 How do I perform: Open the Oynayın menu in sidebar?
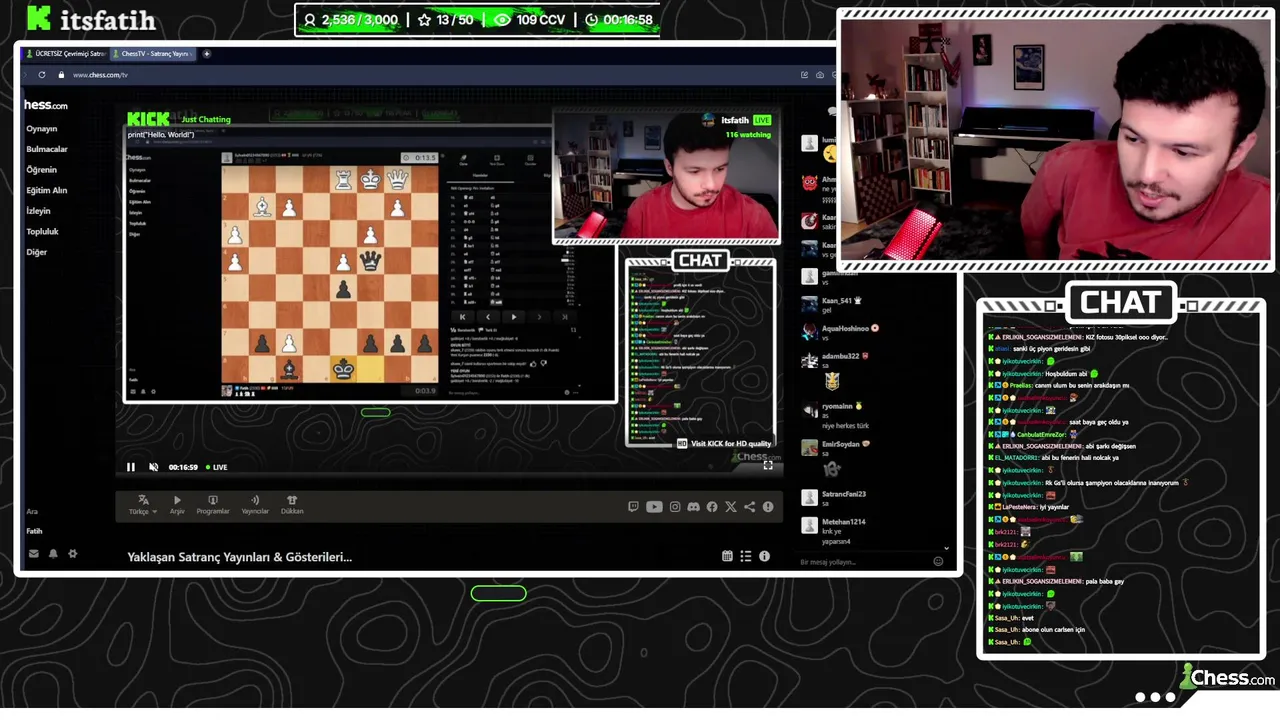click(x=42, y=129)
